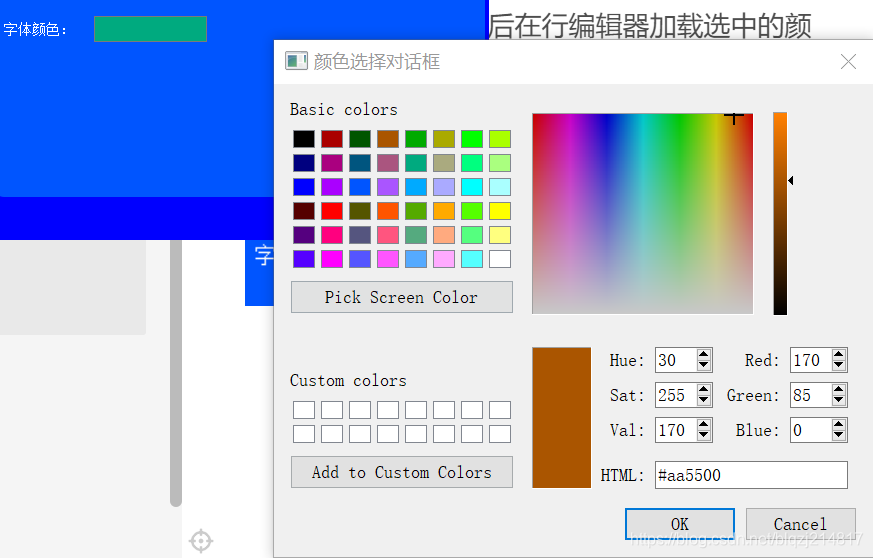Select the white basic color swatch
This screenshot has width=873, height=558.
pos(500,259)
